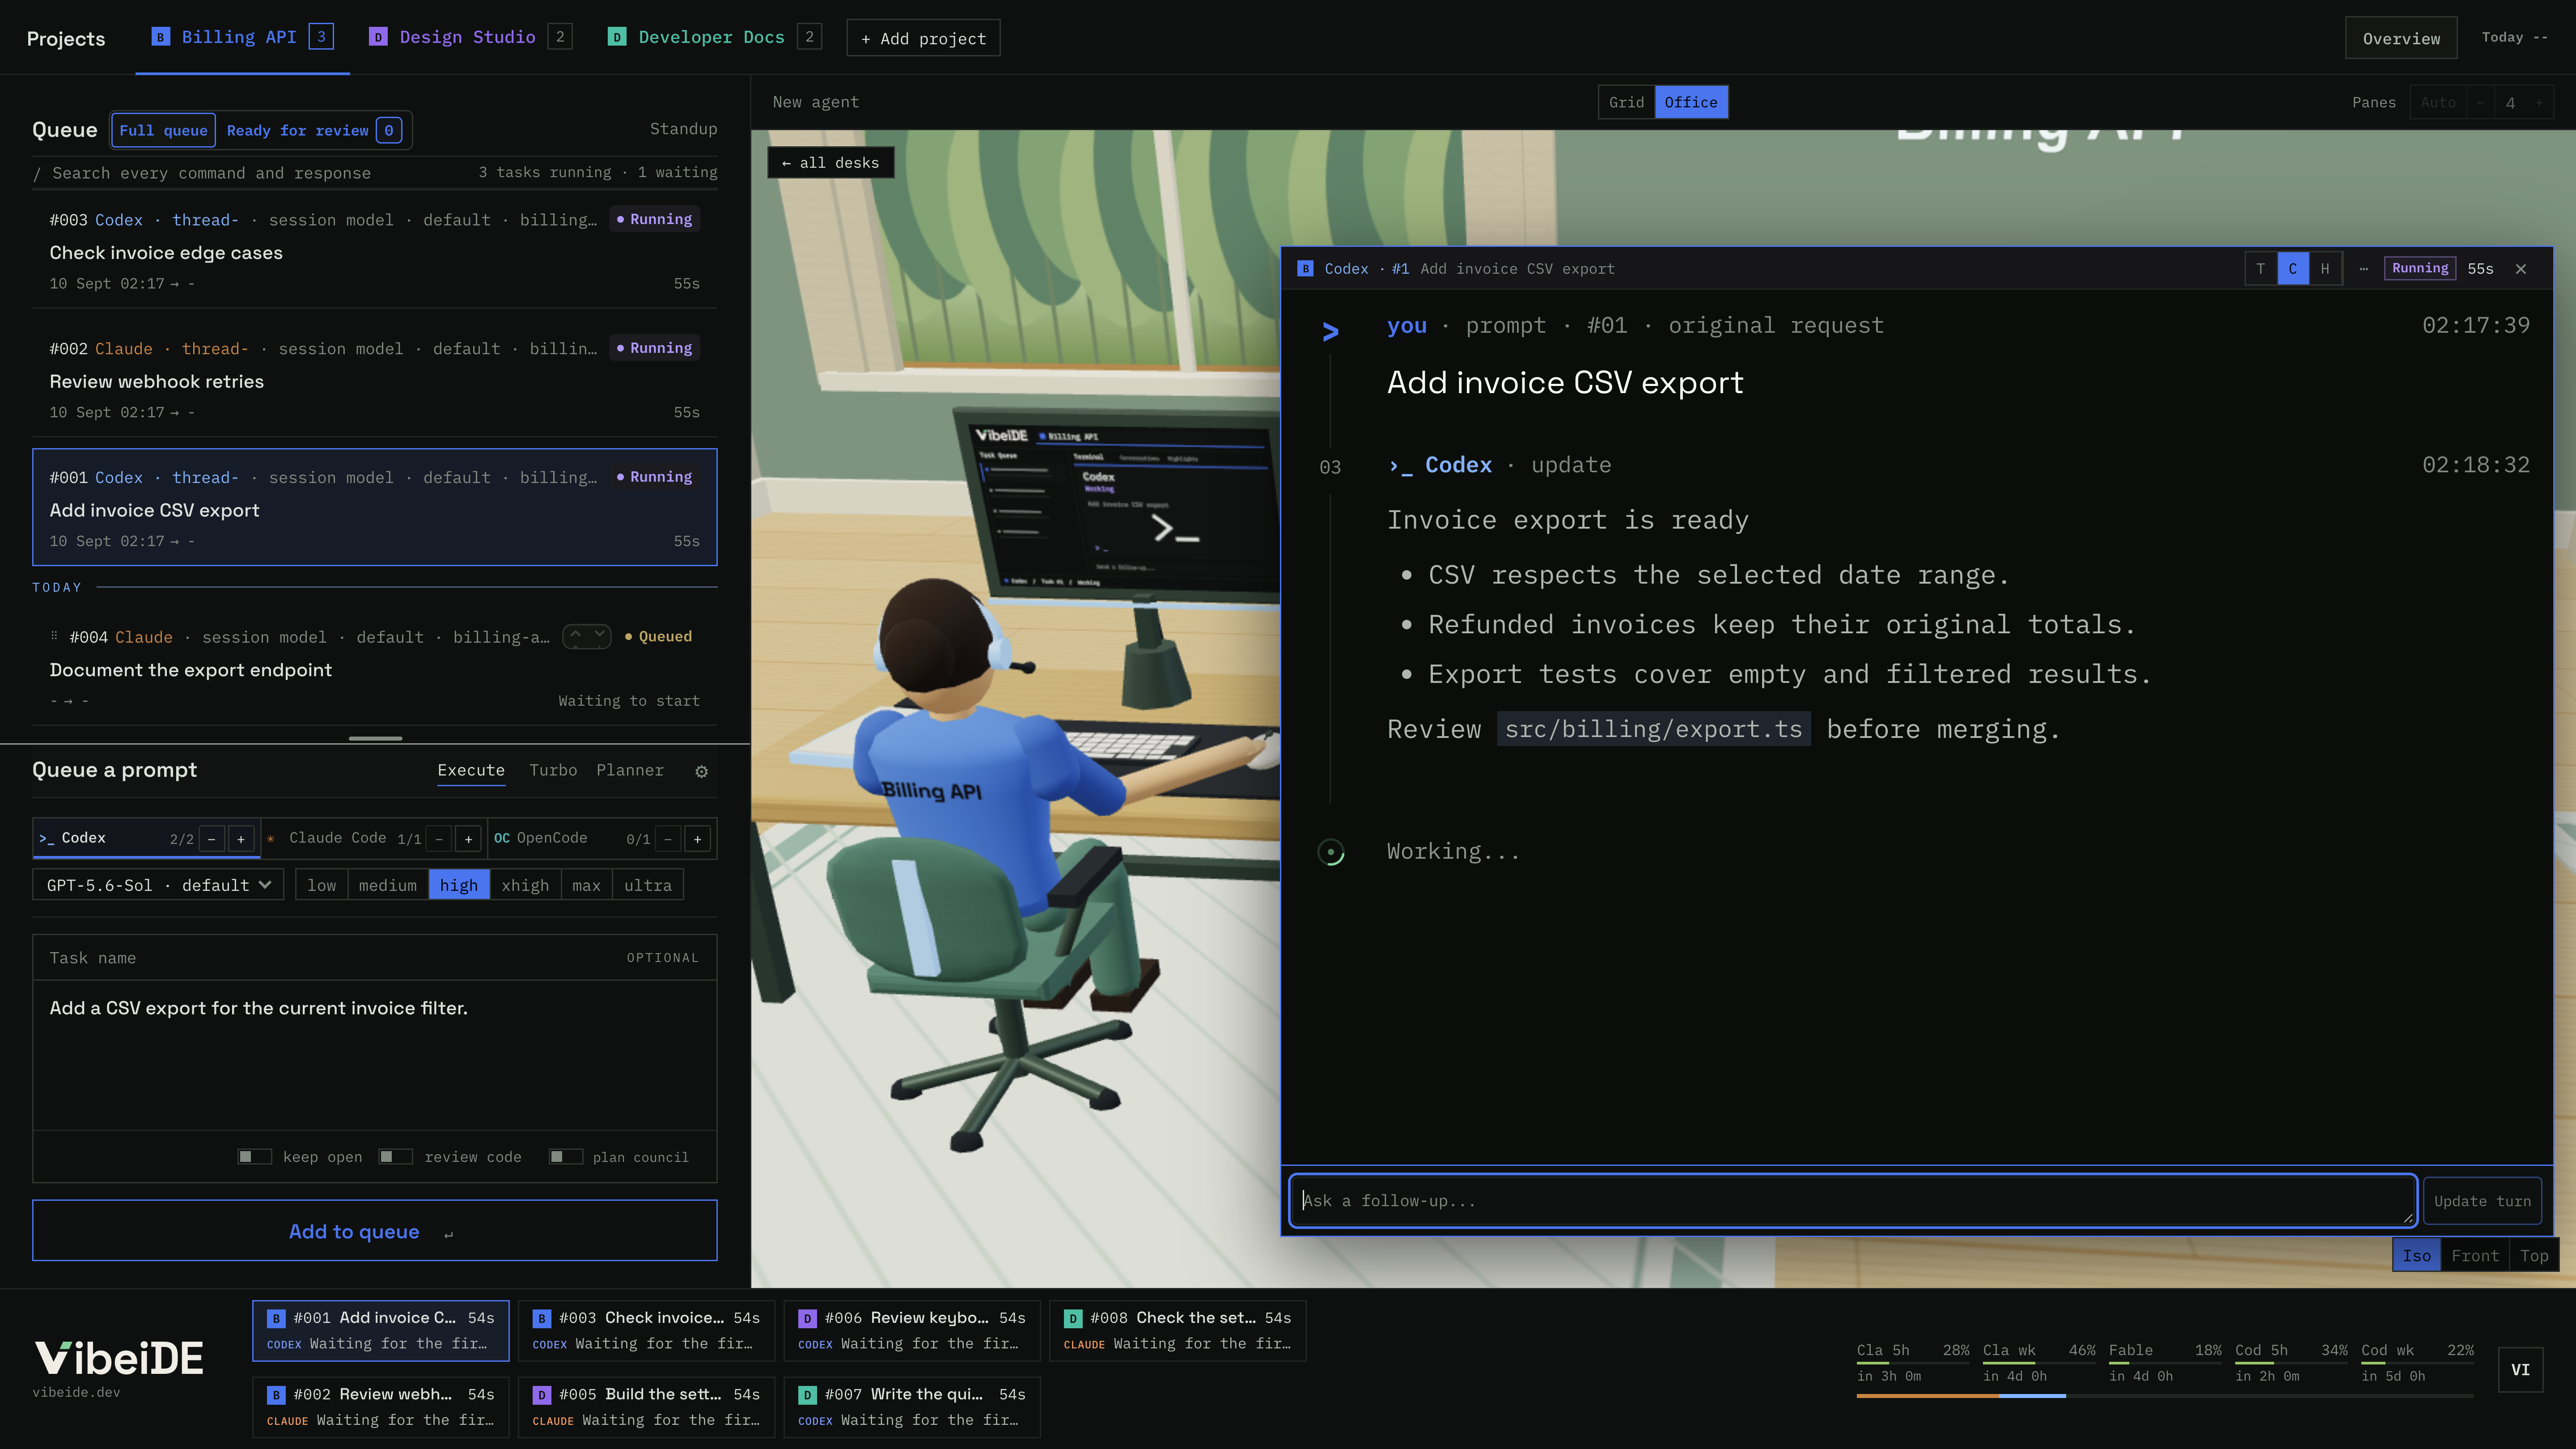Click Add to queue button

[x=375, y=1231]
